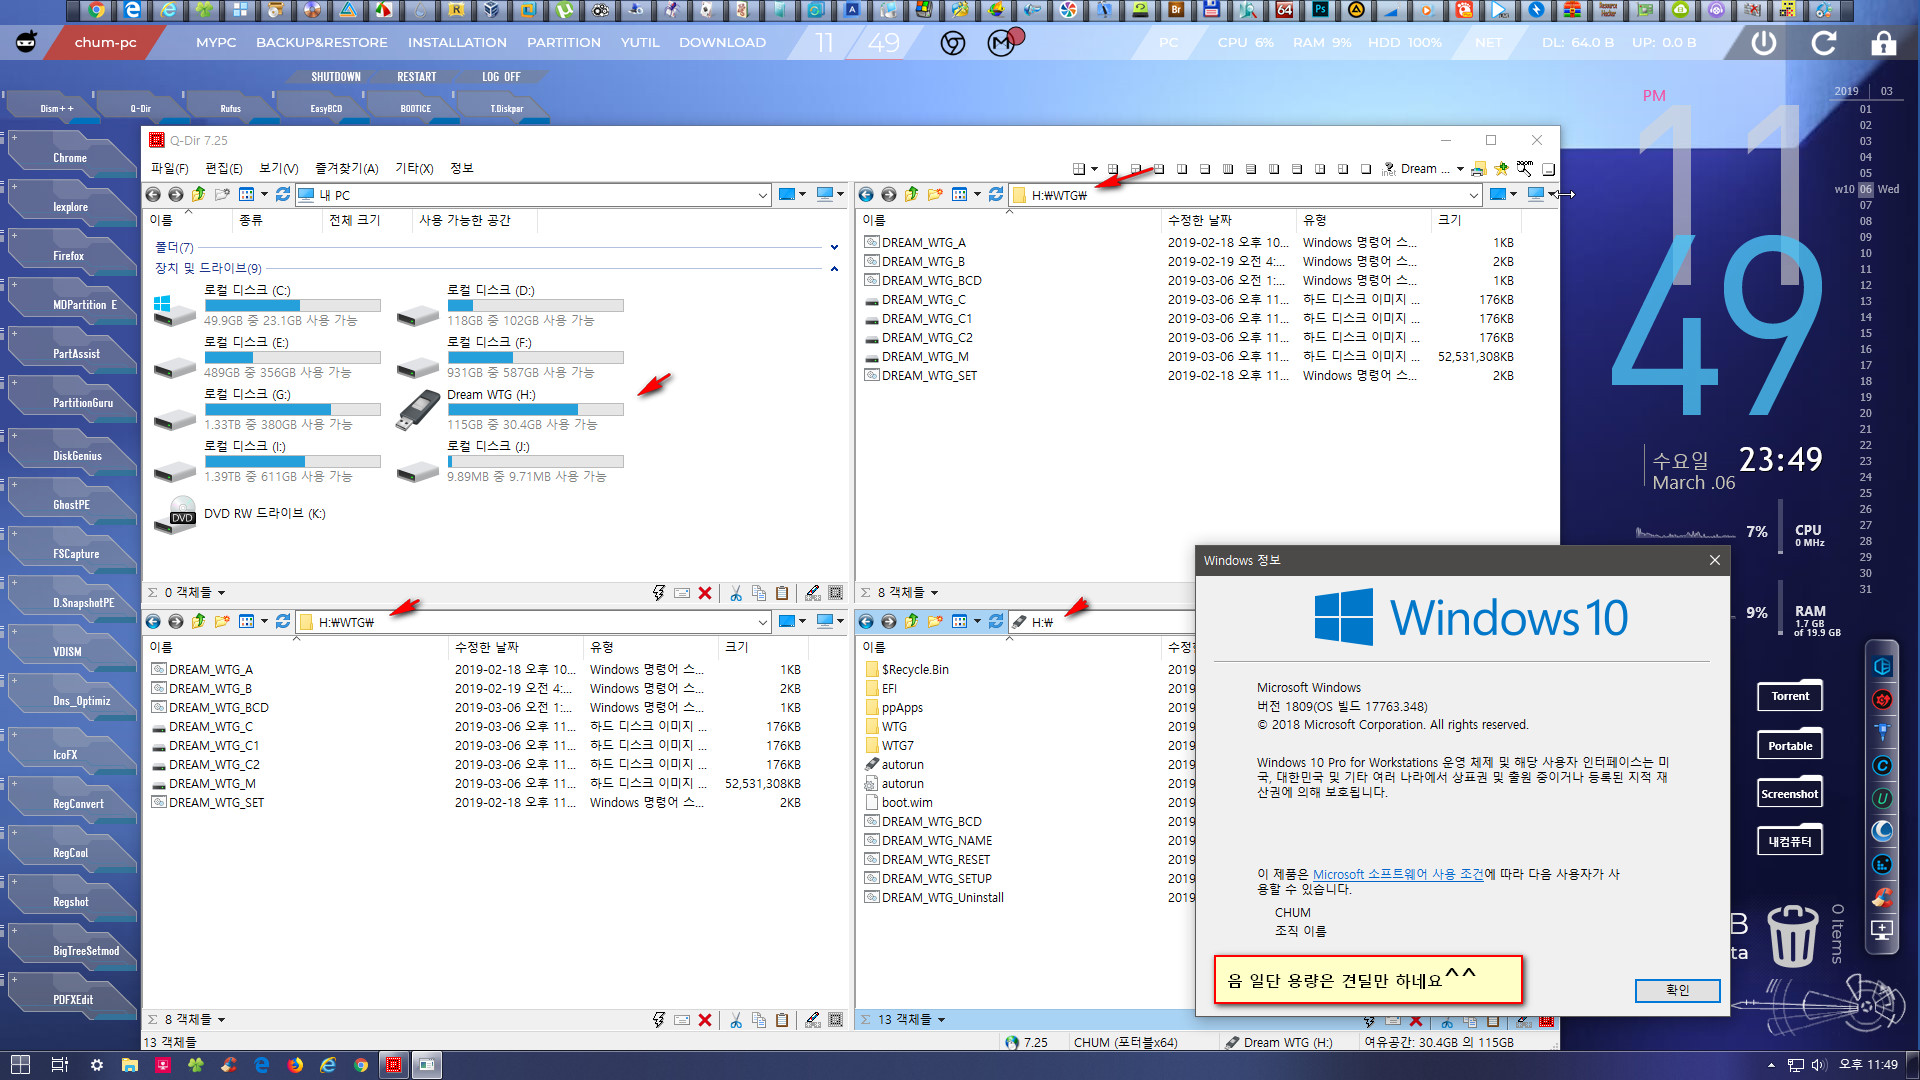Click the printer icon in Q-Dir toolbar
Screen dimensions: 1920x1080
tap(1478, 169)
